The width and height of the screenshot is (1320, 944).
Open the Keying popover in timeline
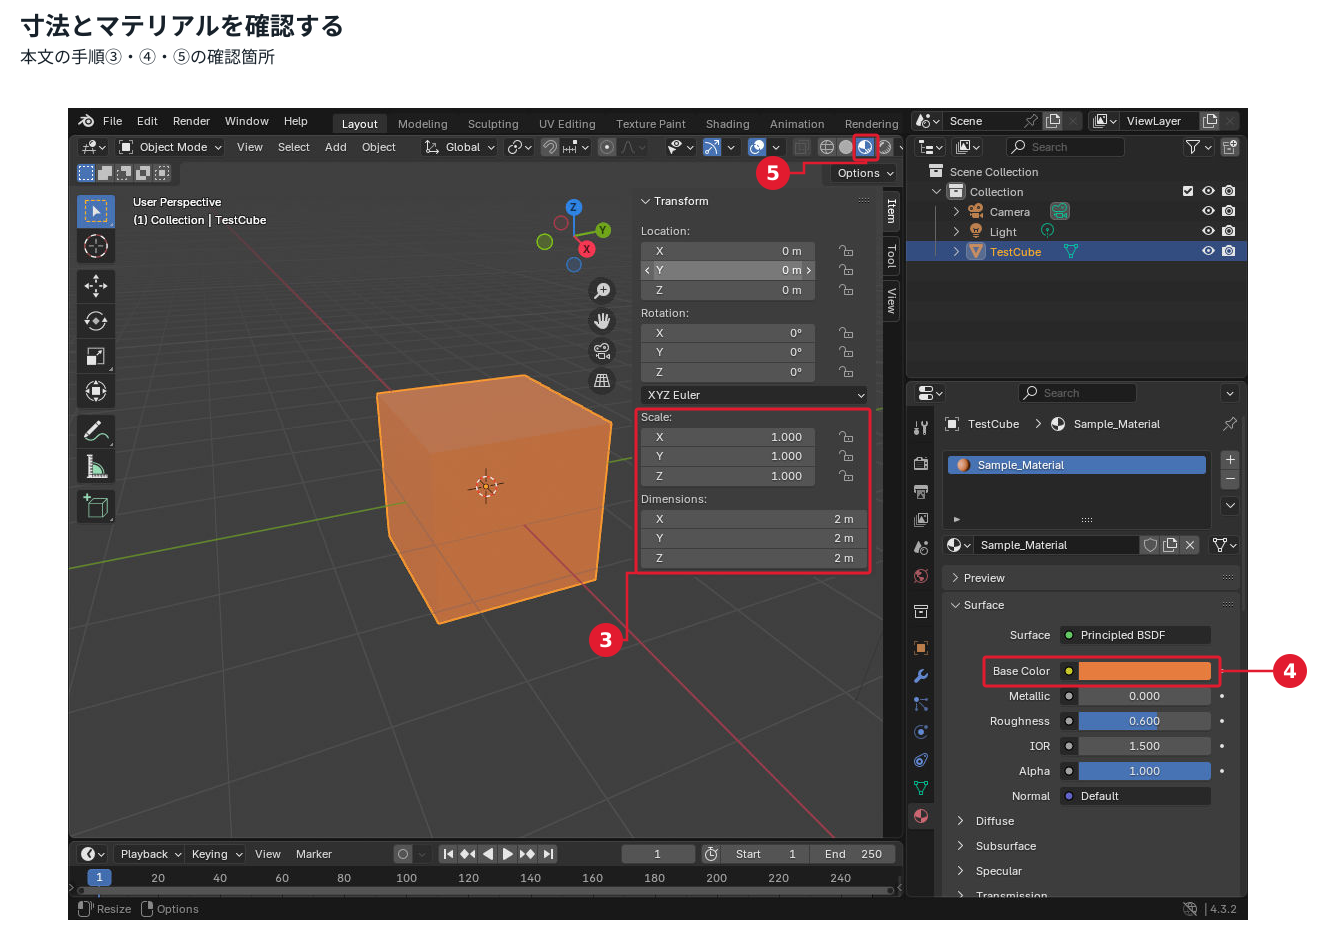[216, 854]
